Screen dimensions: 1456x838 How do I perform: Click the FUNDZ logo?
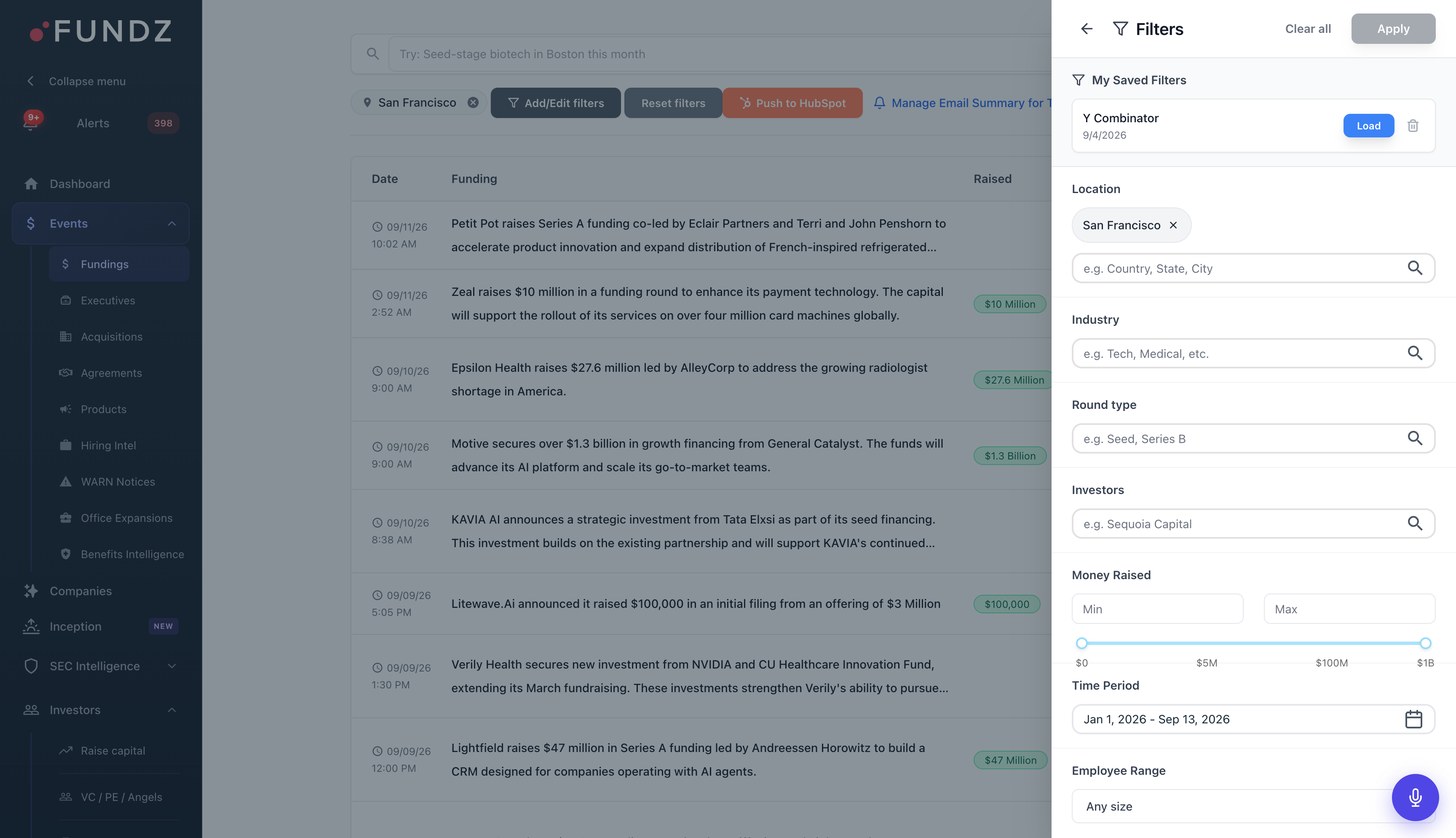click(x=100, y=32)
